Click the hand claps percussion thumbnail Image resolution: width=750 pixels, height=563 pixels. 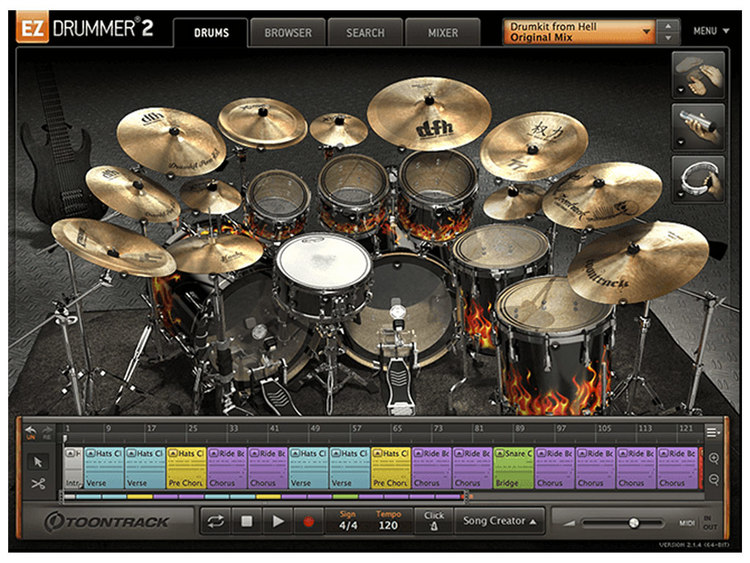point(698,75)
